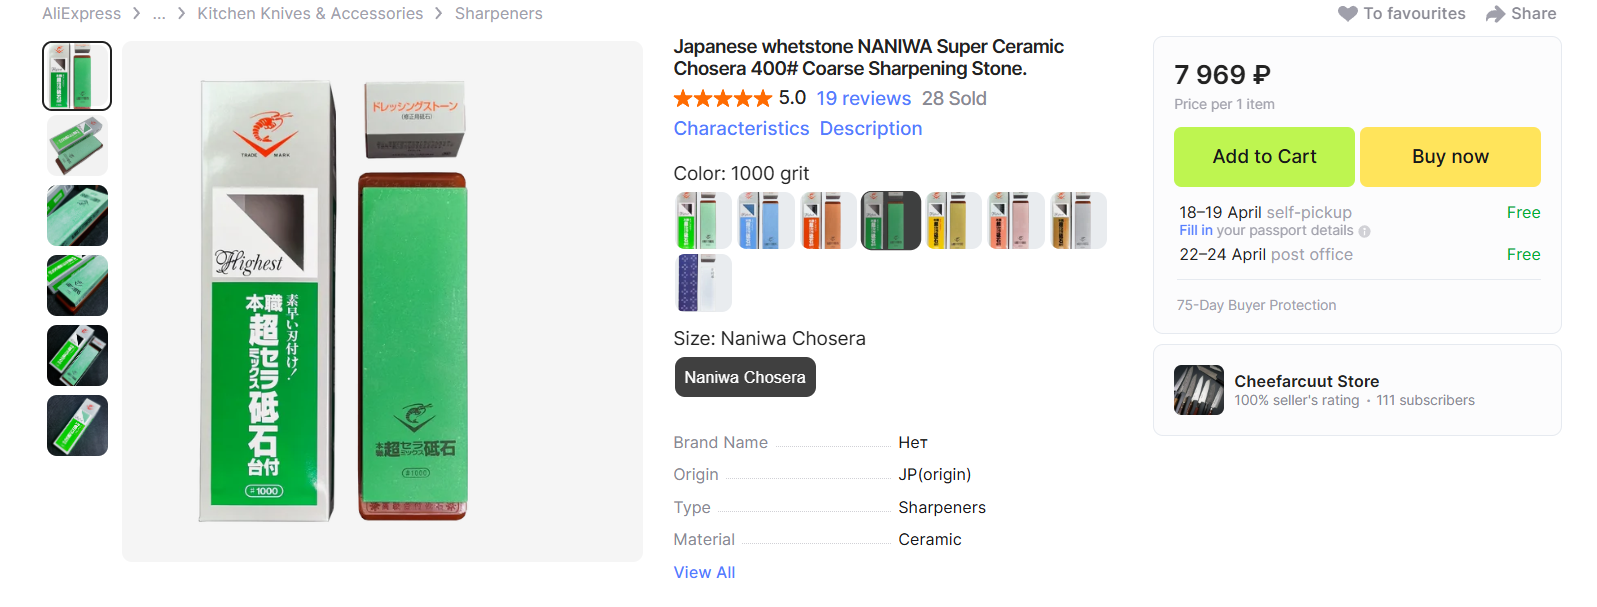Open the Cheefarcuut Store avatar
1597x607 pixels.
[x=1198, y=390]
